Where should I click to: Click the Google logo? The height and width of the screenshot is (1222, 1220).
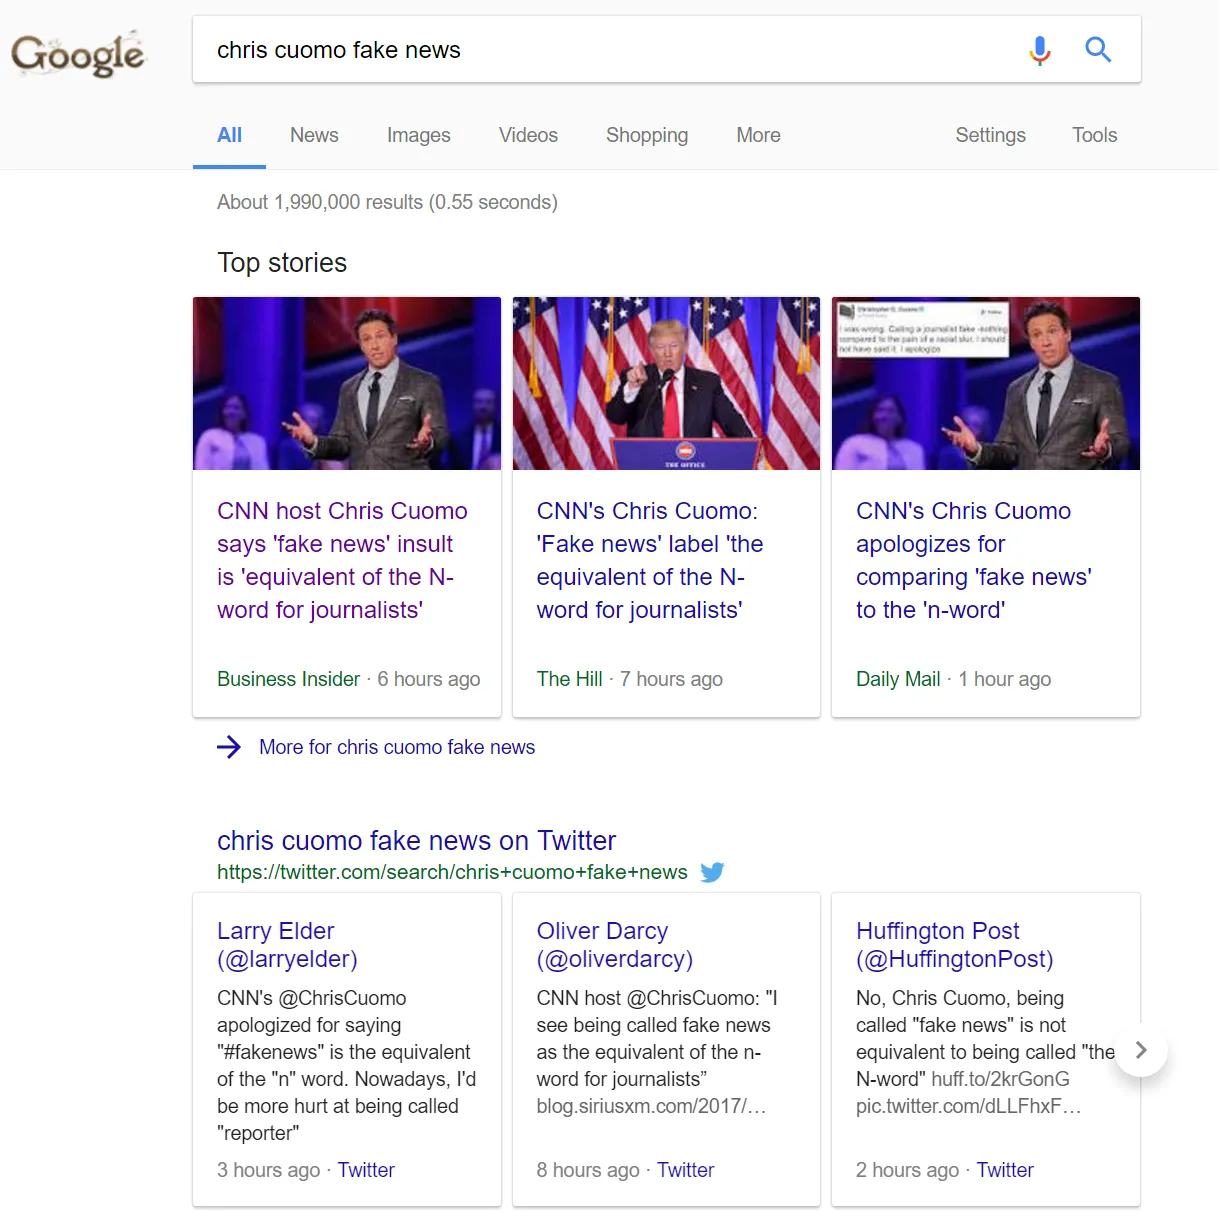pyautogui.click(x=78, y=54)
